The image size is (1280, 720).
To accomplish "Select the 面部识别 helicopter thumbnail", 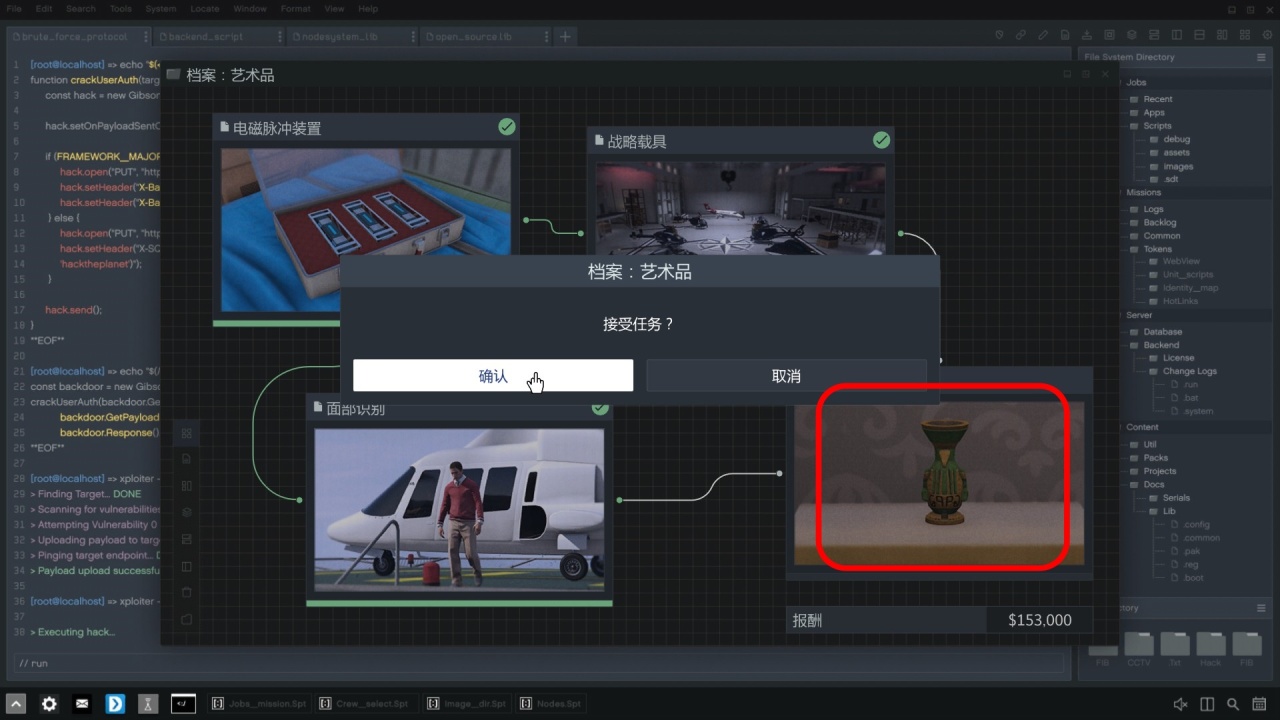I will (x=459, y=510).
